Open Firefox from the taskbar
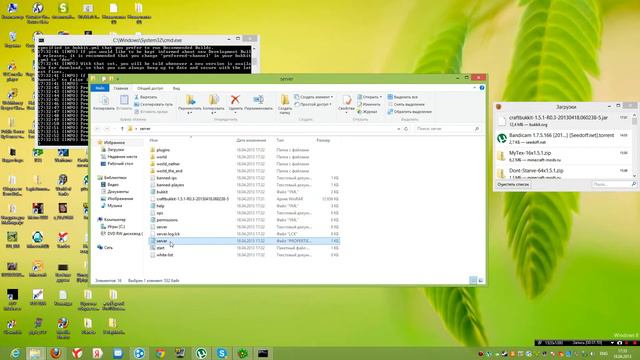Screen dimensions: 640x360 point(56,353)
